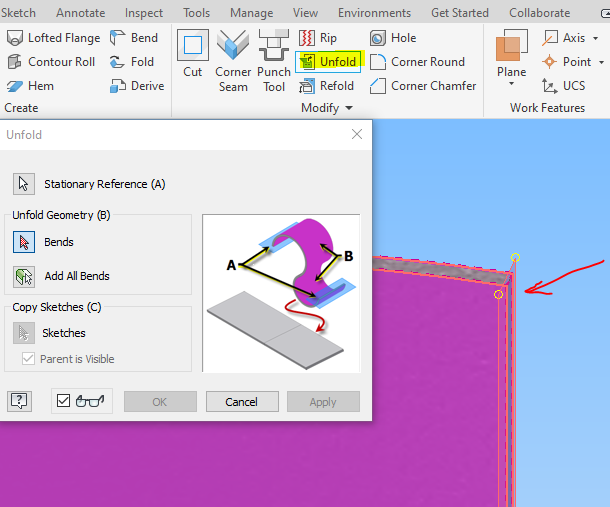The image size is (610, 507).
Task: Select the Cut tool
Action: point(193,54)
